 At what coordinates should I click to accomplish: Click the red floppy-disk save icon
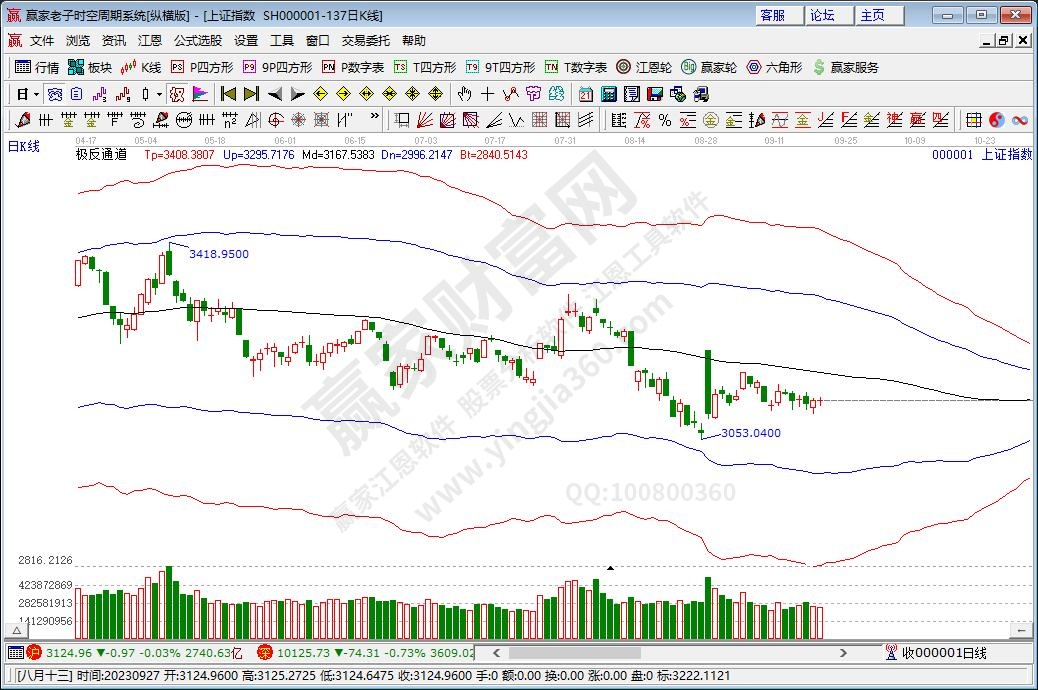(654, 94)
